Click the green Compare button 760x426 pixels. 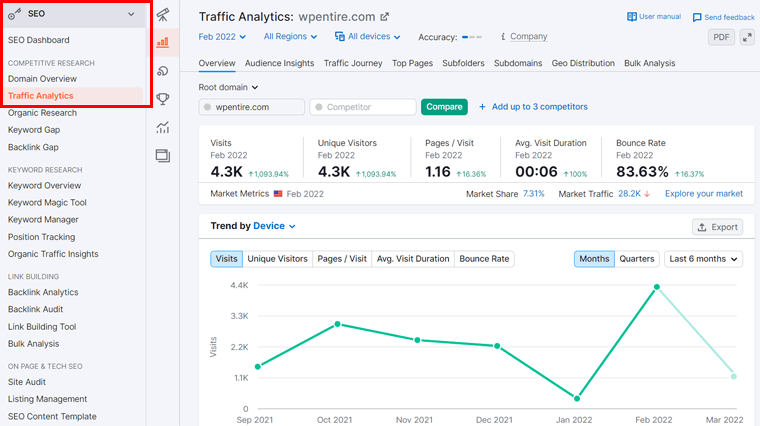(x=444, y=107)
